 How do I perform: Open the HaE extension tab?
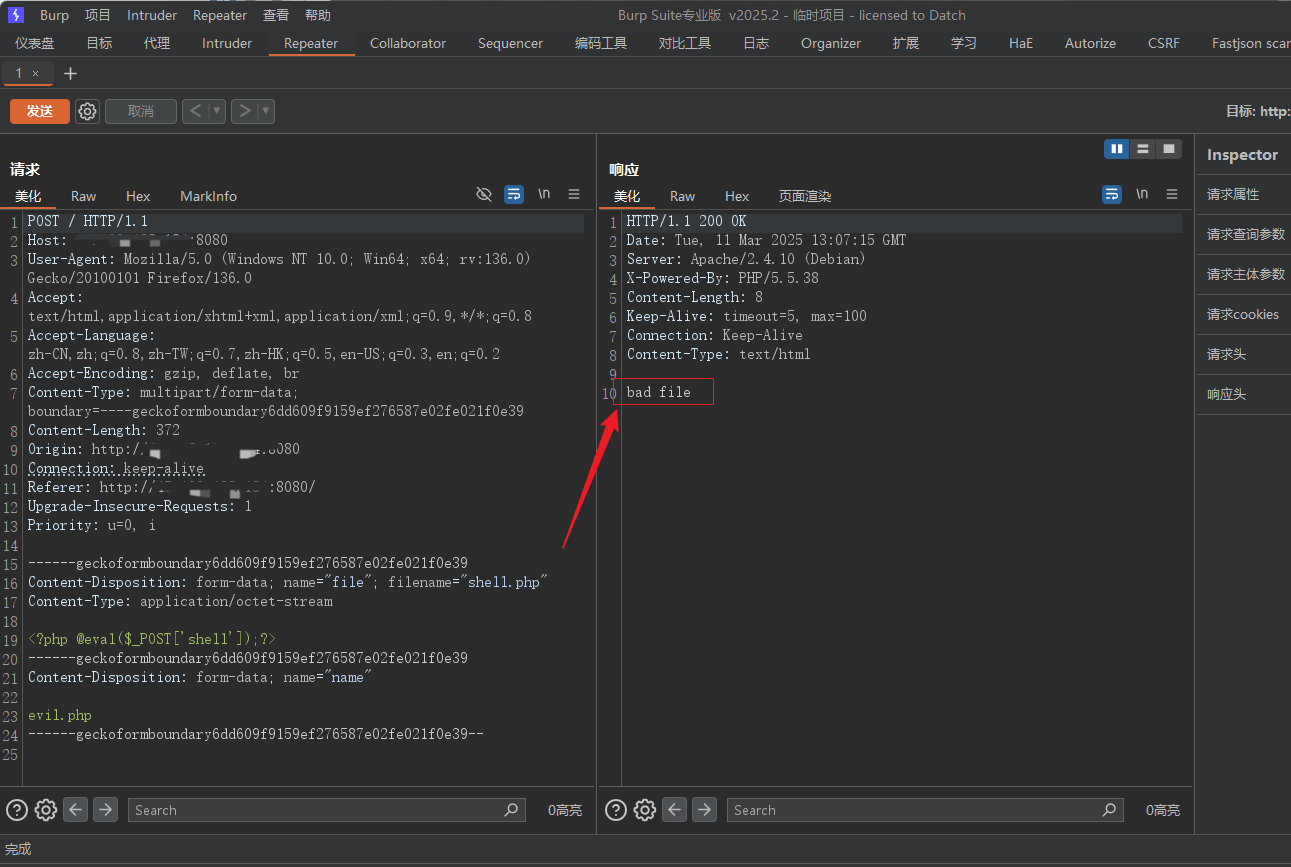[1021, 43]
